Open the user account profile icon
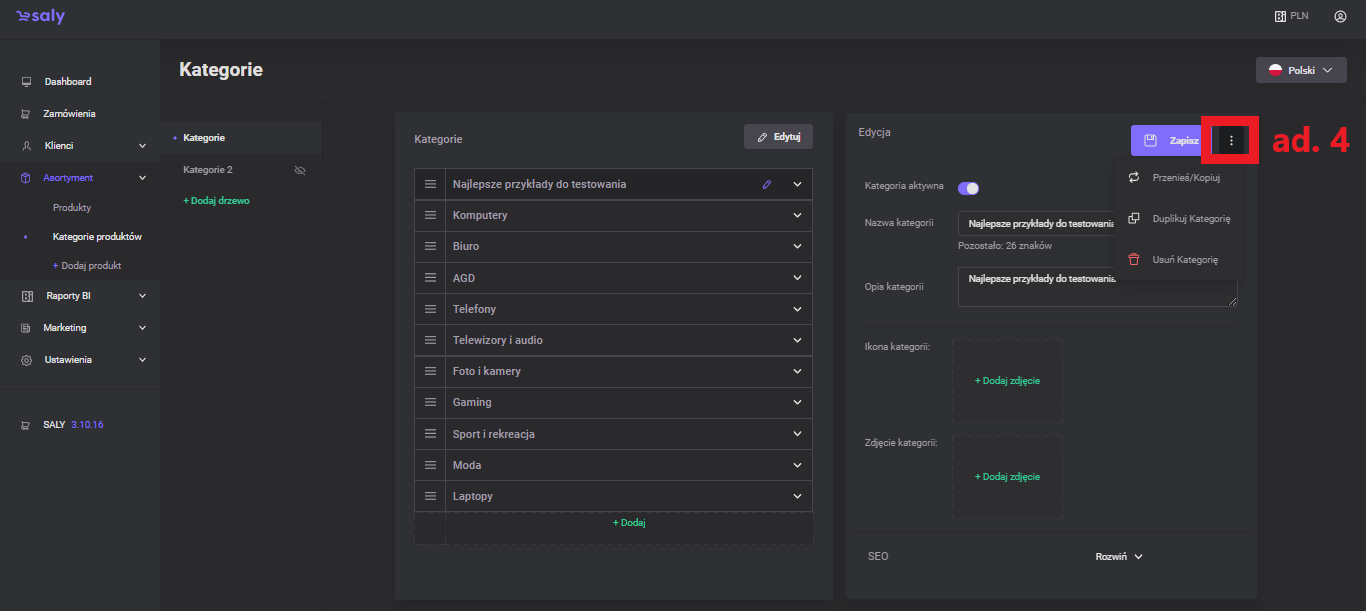Screen dimensions: 1366x611 [1340, 17]
